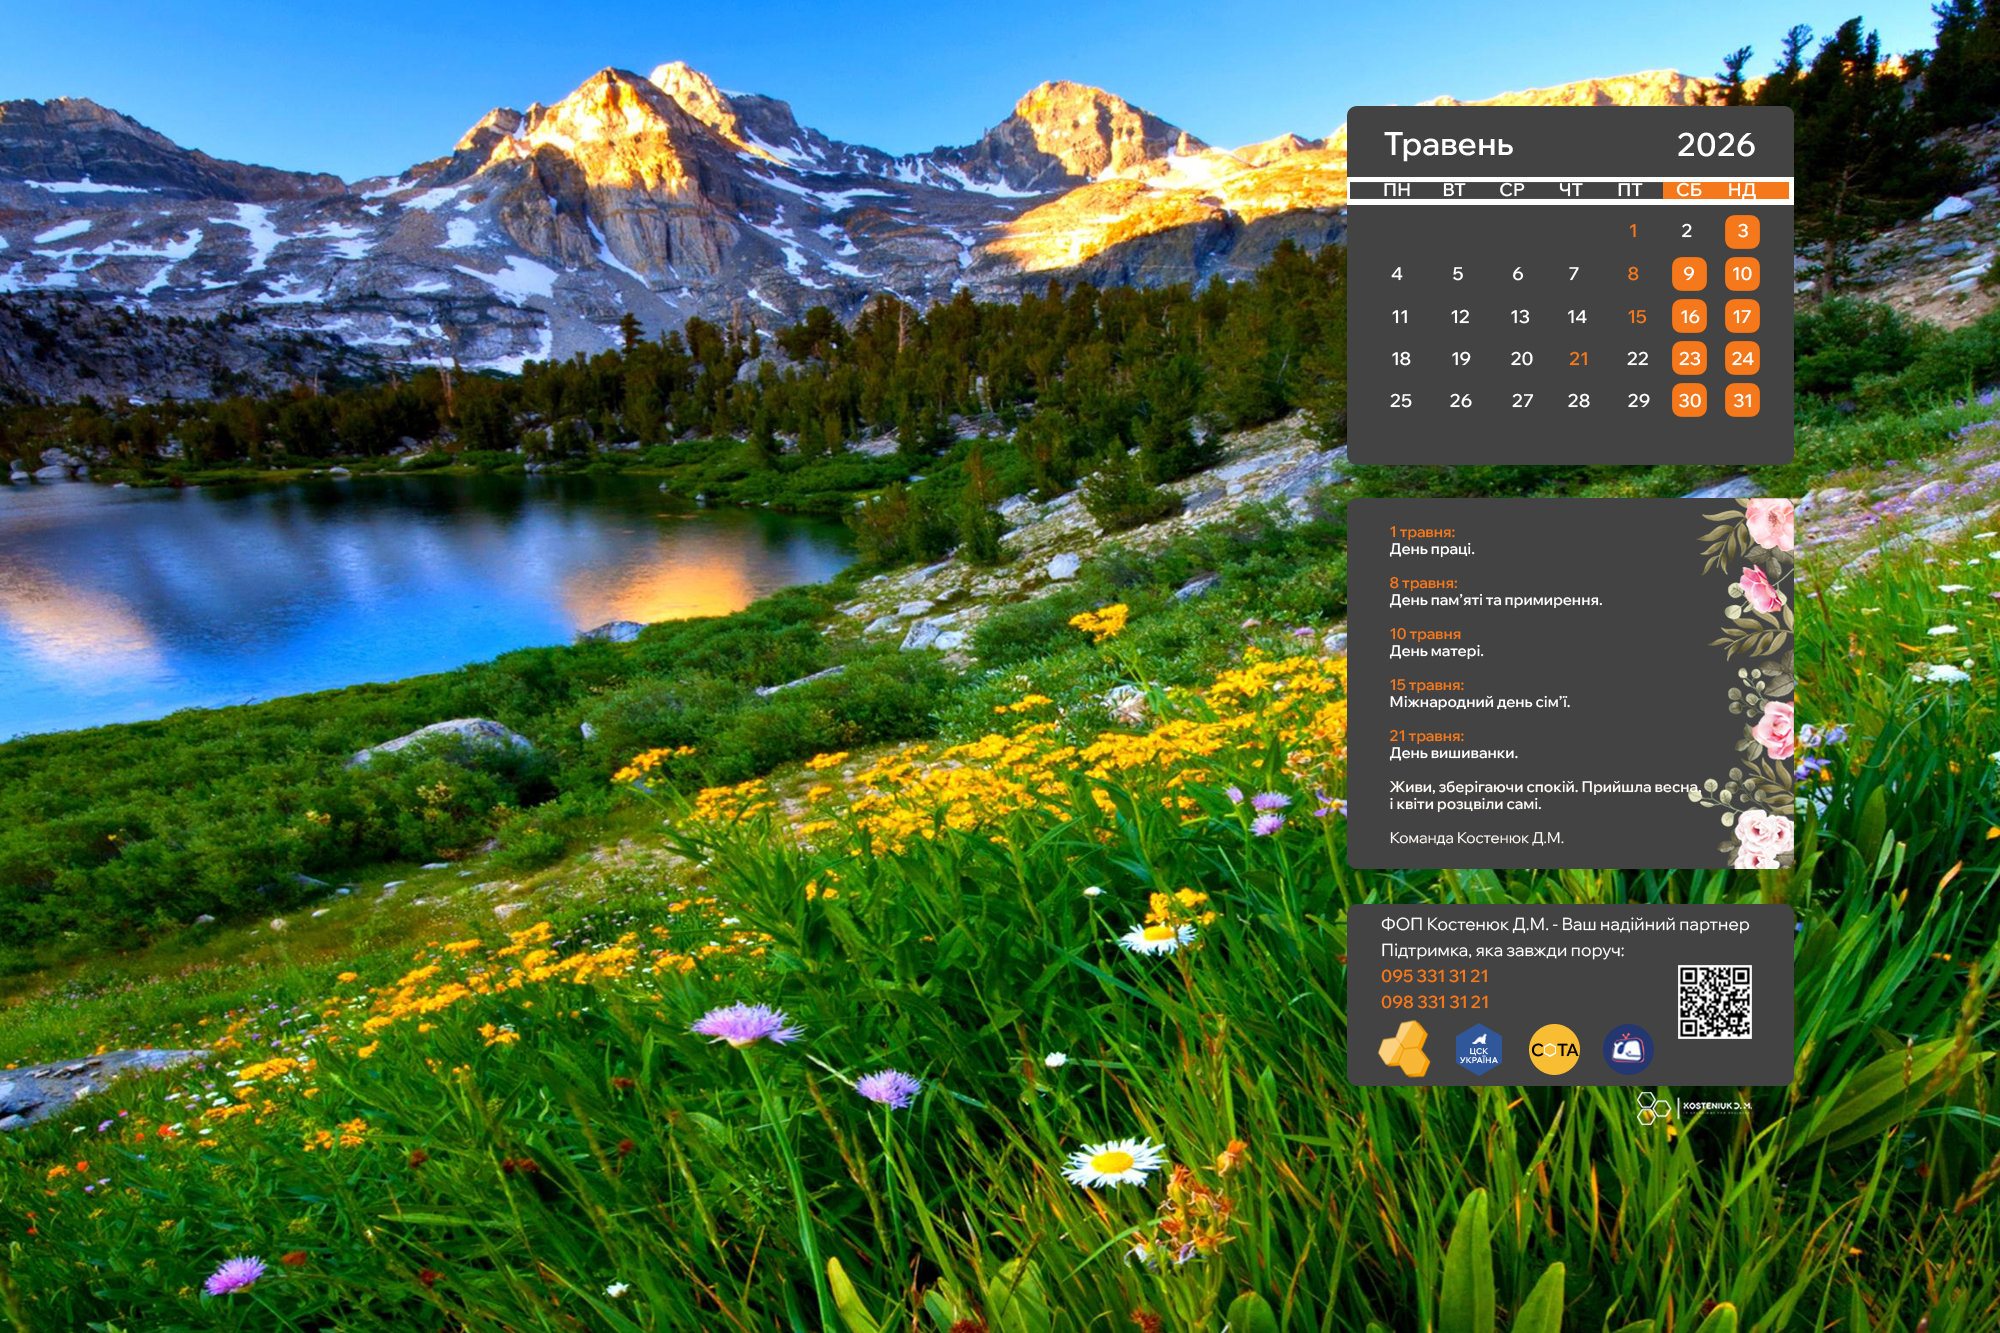Click the white Kosteniuk D.M. hexagon logo
Viewport: 2000px width, 1333px height.
click(1653, 1108)
